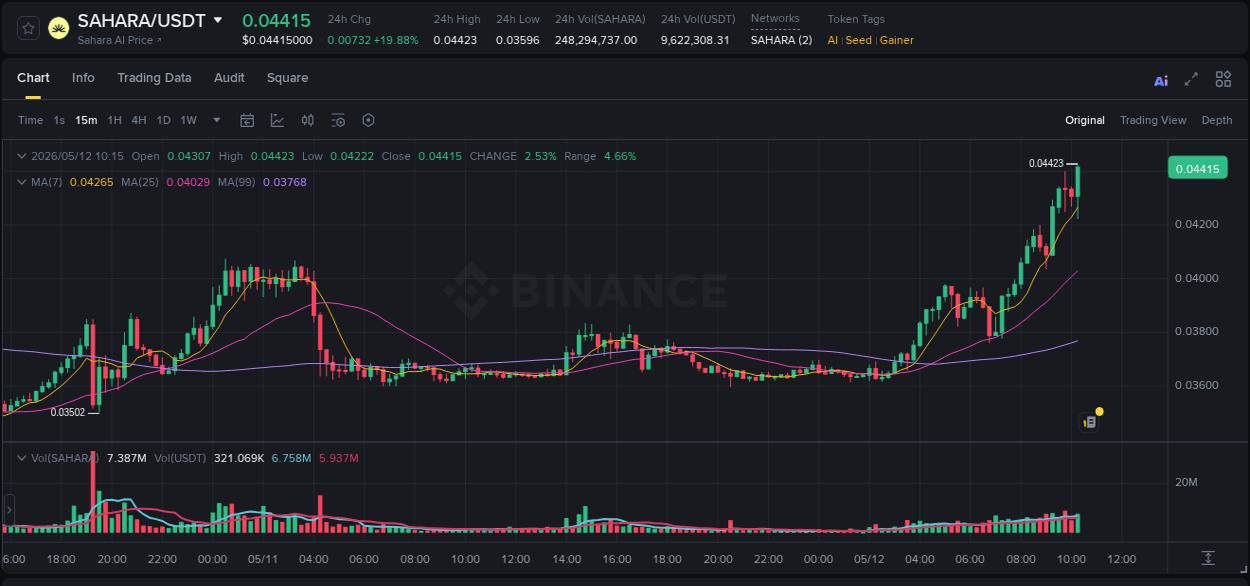Expand the chart to fullscreen
The width and height of the screenshot is (1250, 586).
tap(1191, 79)
